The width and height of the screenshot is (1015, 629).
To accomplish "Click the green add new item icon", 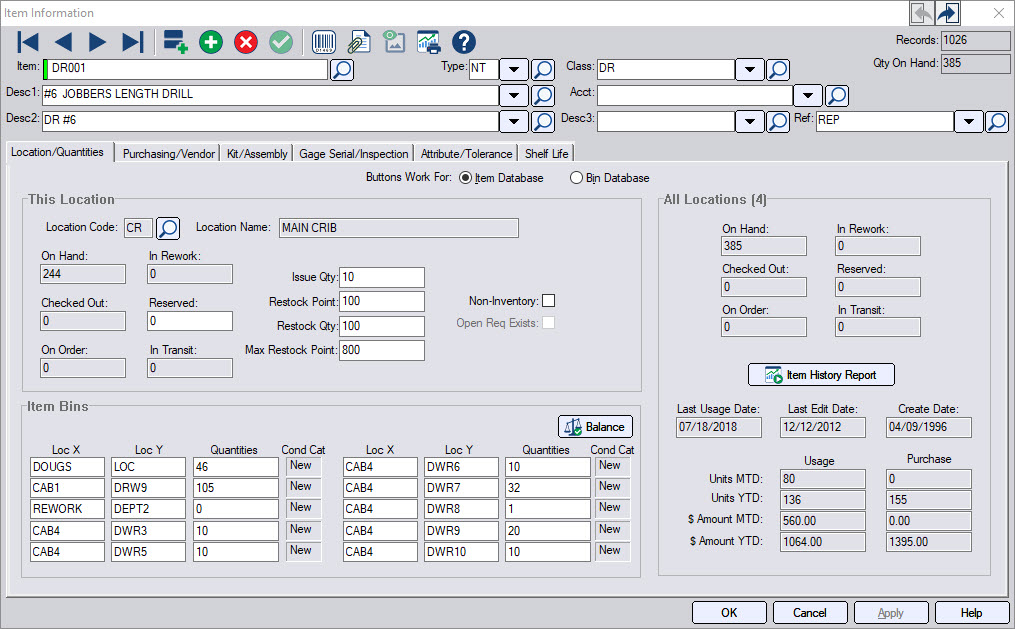I will coord(211,42).
